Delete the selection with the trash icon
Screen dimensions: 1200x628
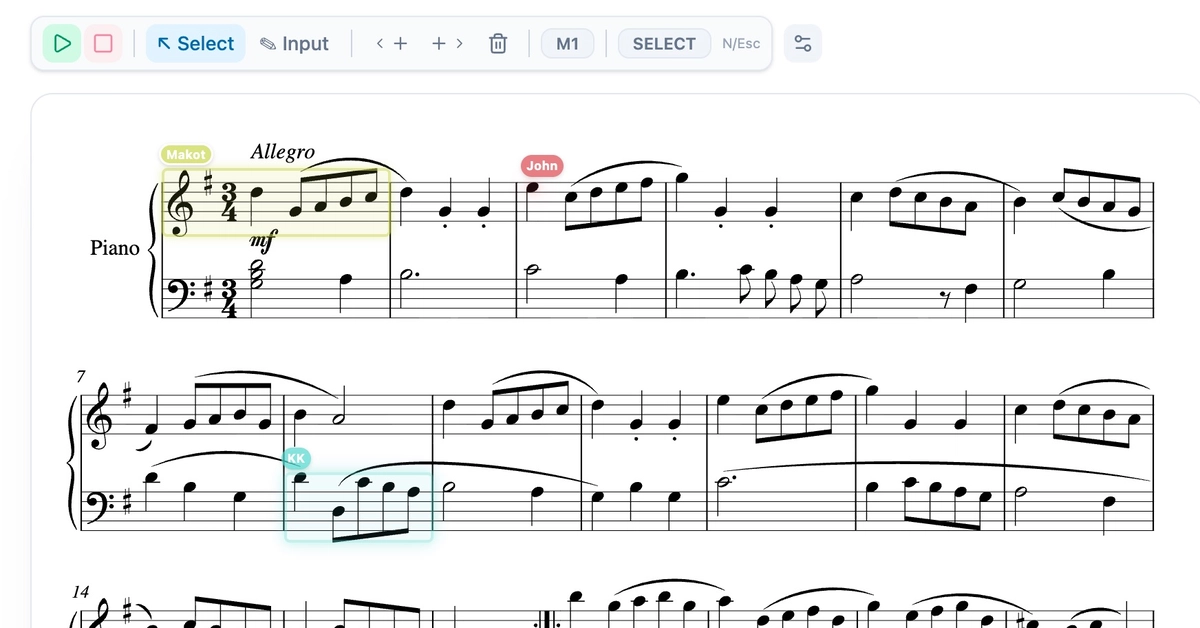pyautogui.click(x=498, y=43)
